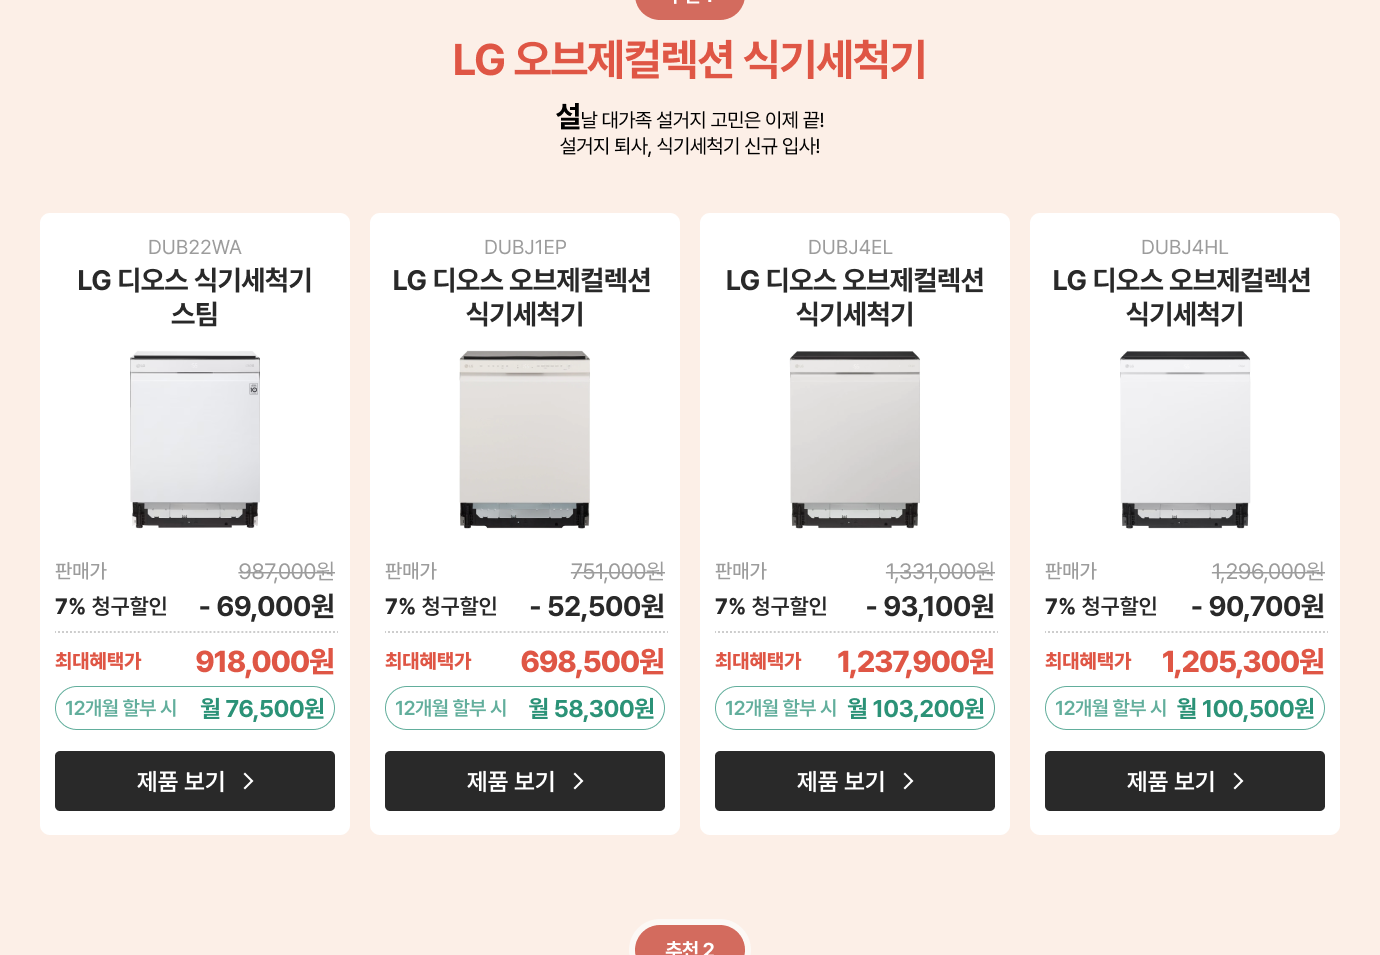Screen dimensions: 1380x955
Task: Open the DUBJ1EP beige dishwasher image
Action: click(x=525, y=439)
